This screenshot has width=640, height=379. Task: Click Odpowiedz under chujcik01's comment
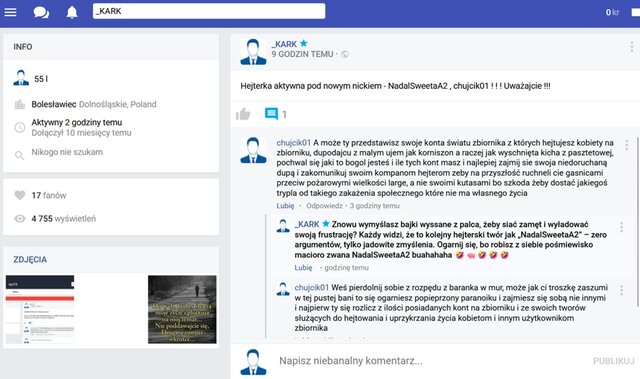pyautogui.click(x=324, y=206)
